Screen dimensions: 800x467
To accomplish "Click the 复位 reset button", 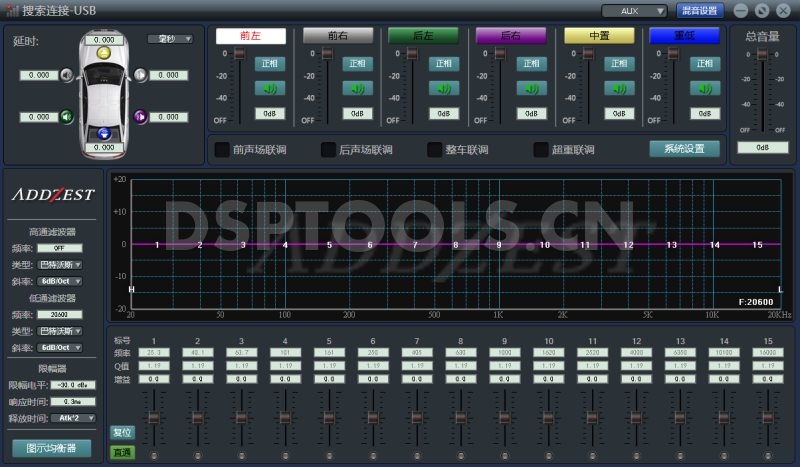I will tap(122, 433).
